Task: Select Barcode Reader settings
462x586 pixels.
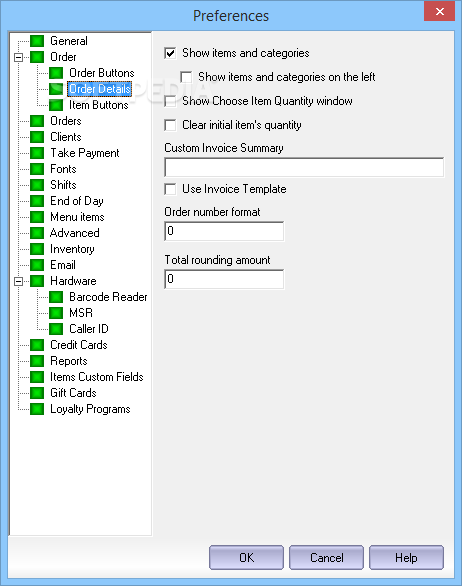Action: pyautogui.click(x=108, y=297)
